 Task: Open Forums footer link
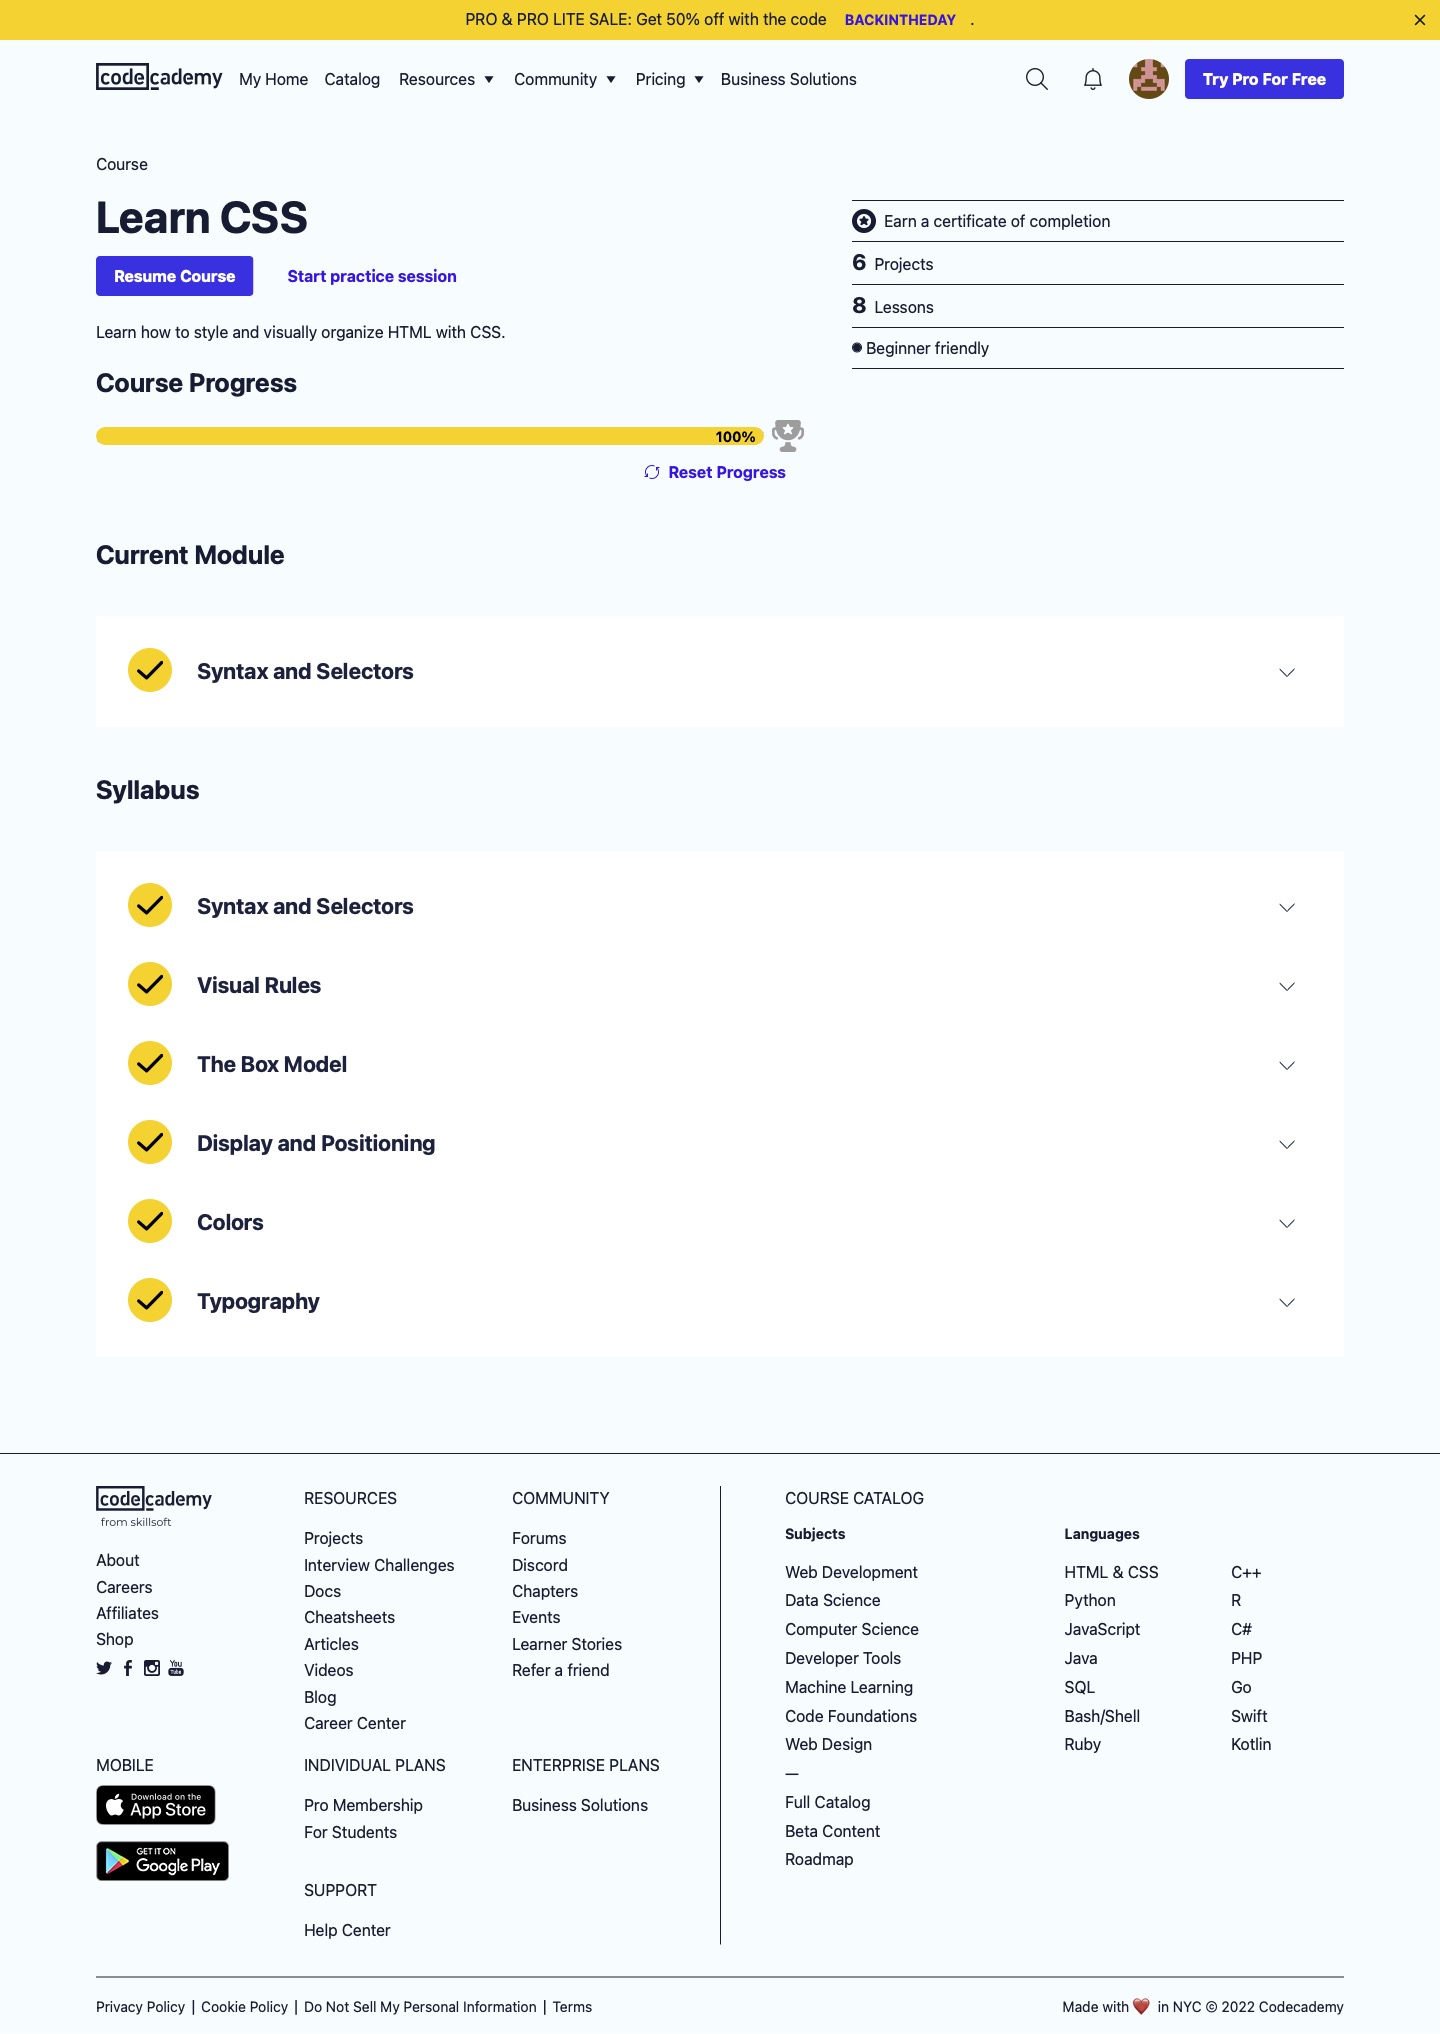(539, 1538)
